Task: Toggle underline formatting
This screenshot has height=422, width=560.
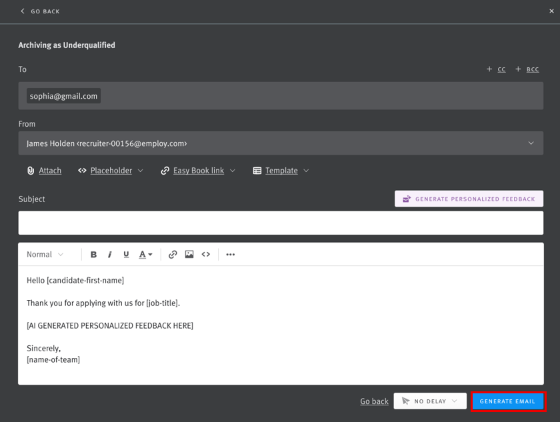Action: coord(126,255)
